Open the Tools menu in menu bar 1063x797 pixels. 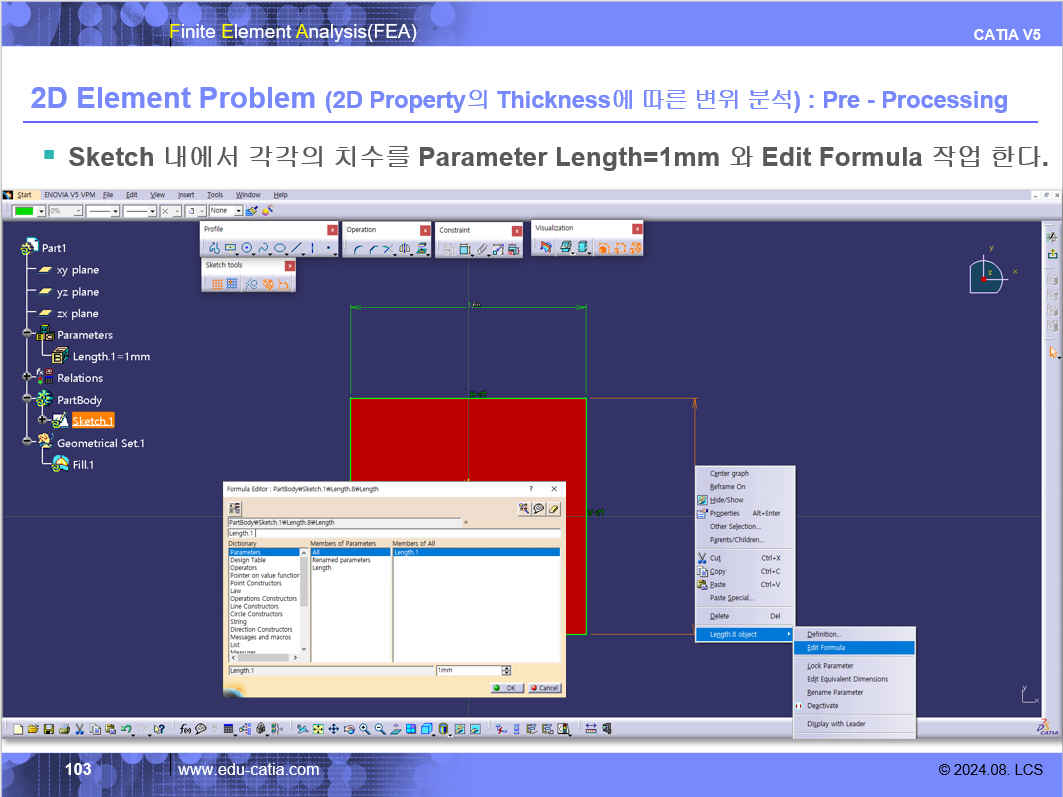[x=215, y=194]
